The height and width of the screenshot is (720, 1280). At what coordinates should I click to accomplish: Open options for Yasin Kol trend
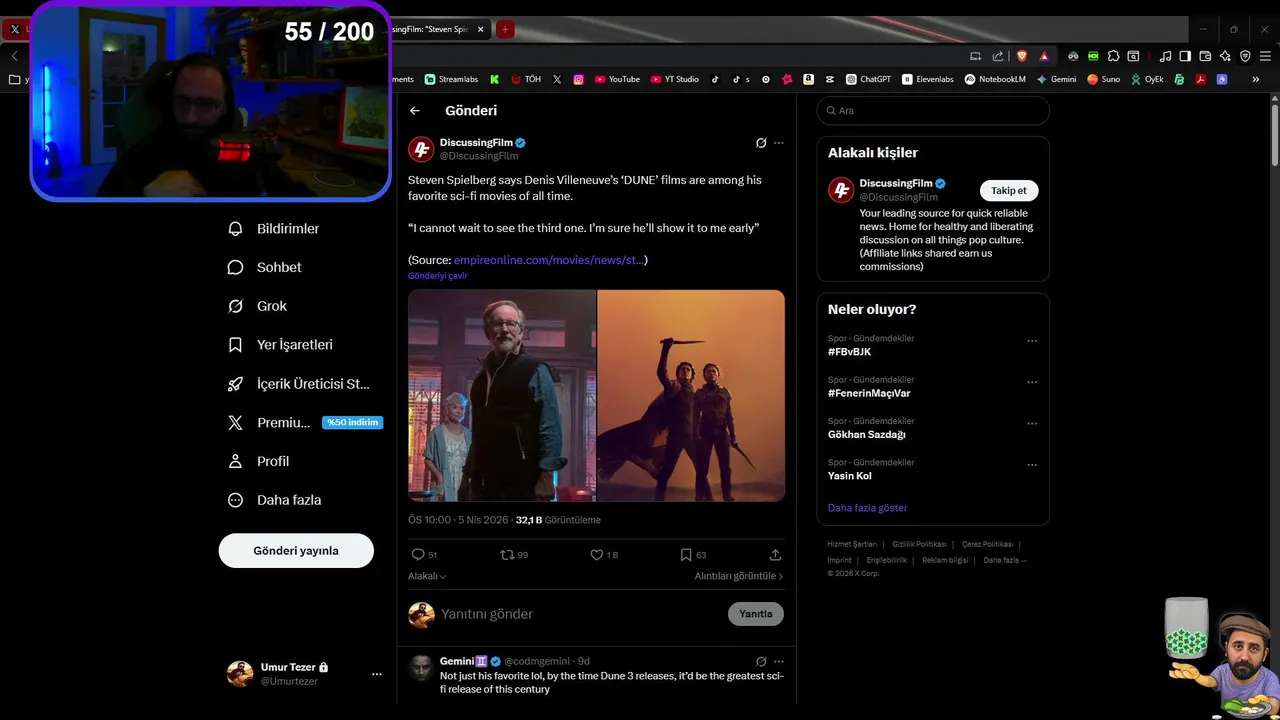tap(1032, 465)
